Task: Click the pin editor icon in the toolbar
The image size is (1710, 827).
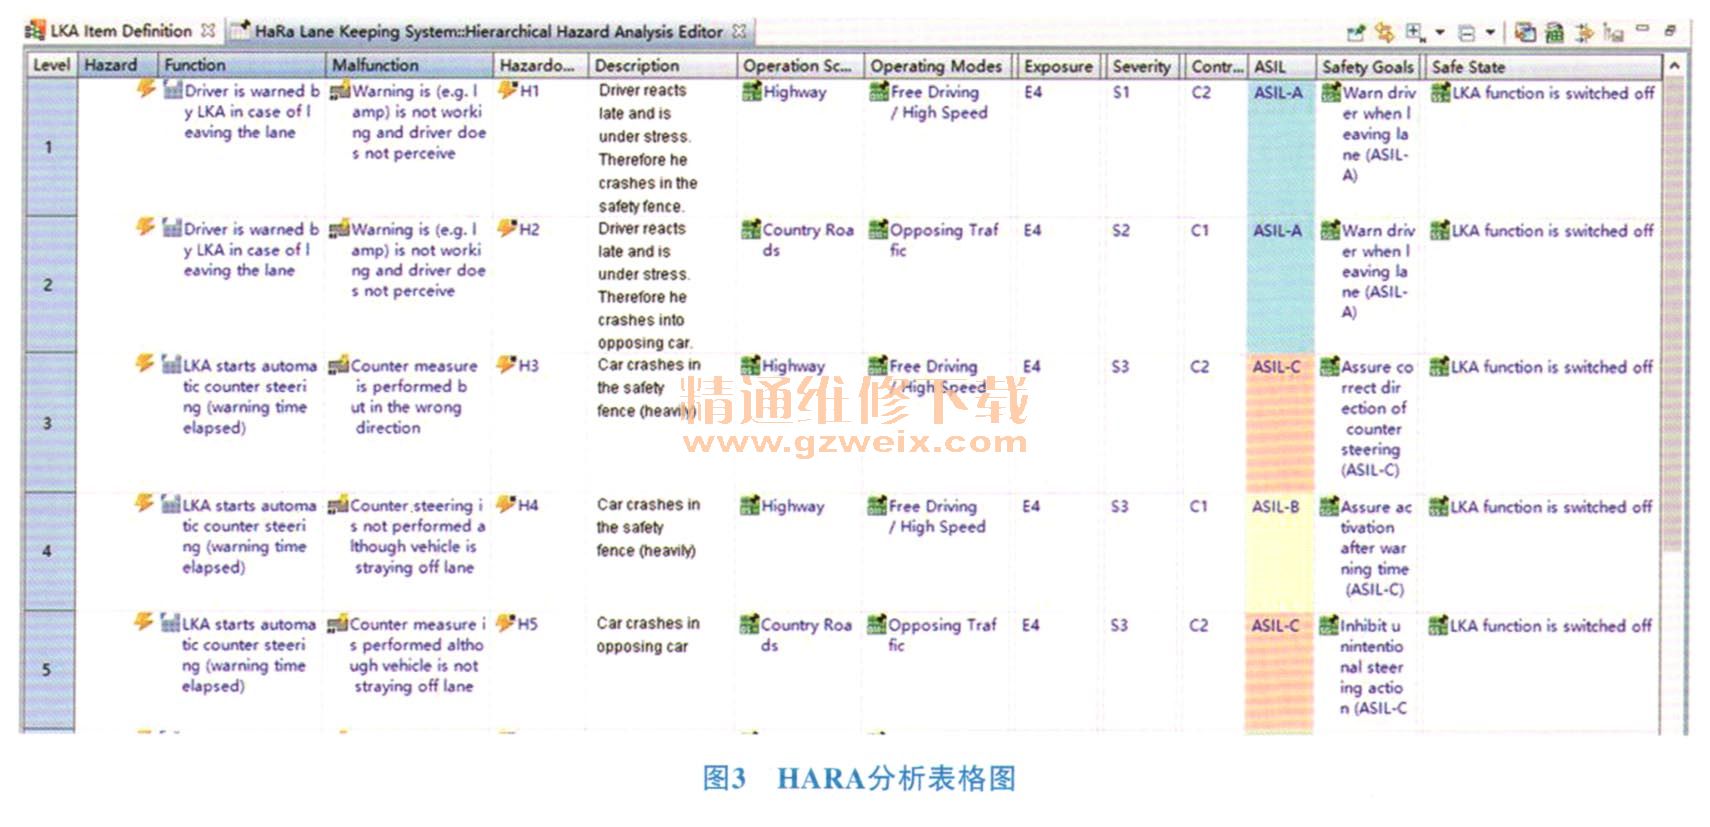Action: point(1356,32)
